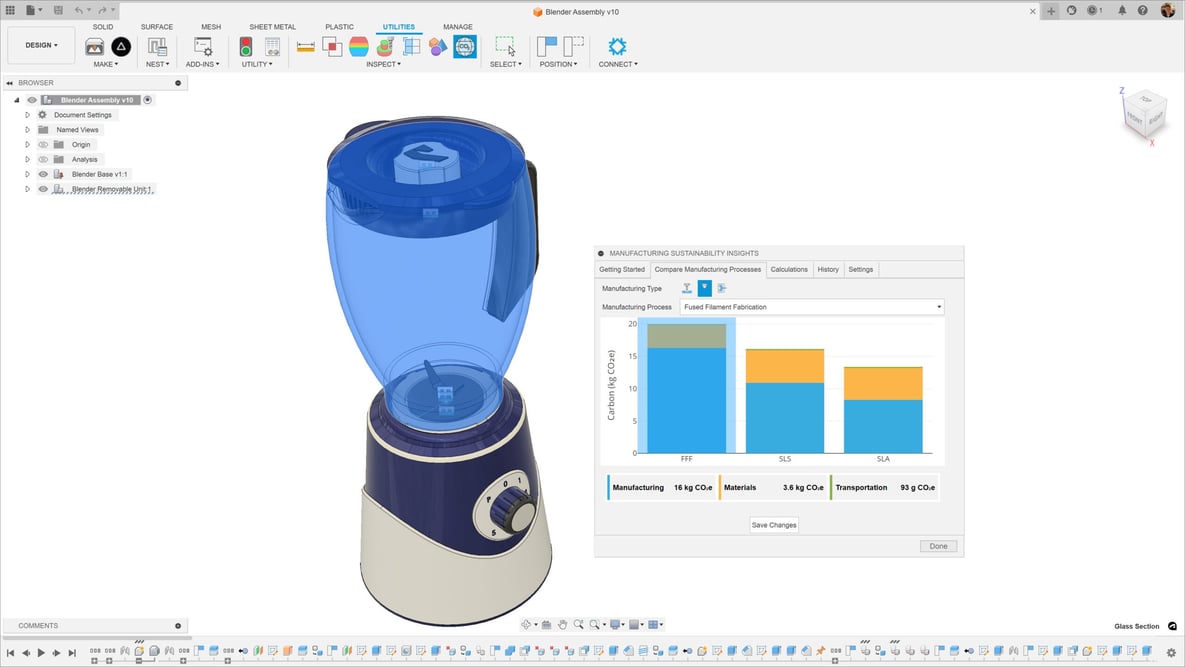
Task: Open the SOLID ribbon tab
Action: click(x=102, y=26)
